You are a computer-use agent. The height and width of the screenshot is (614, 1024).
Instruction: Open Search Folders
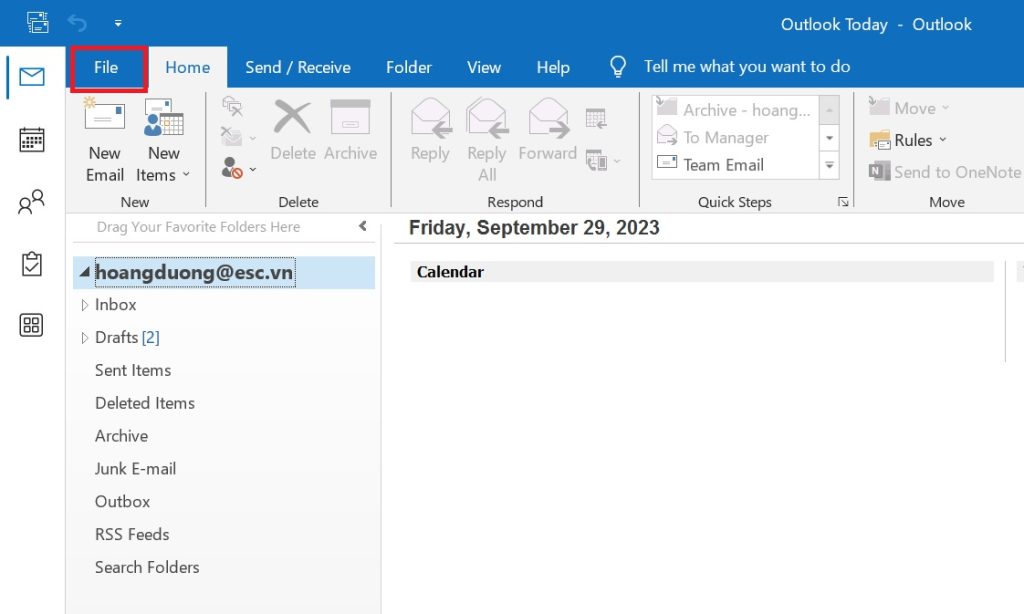147,567
